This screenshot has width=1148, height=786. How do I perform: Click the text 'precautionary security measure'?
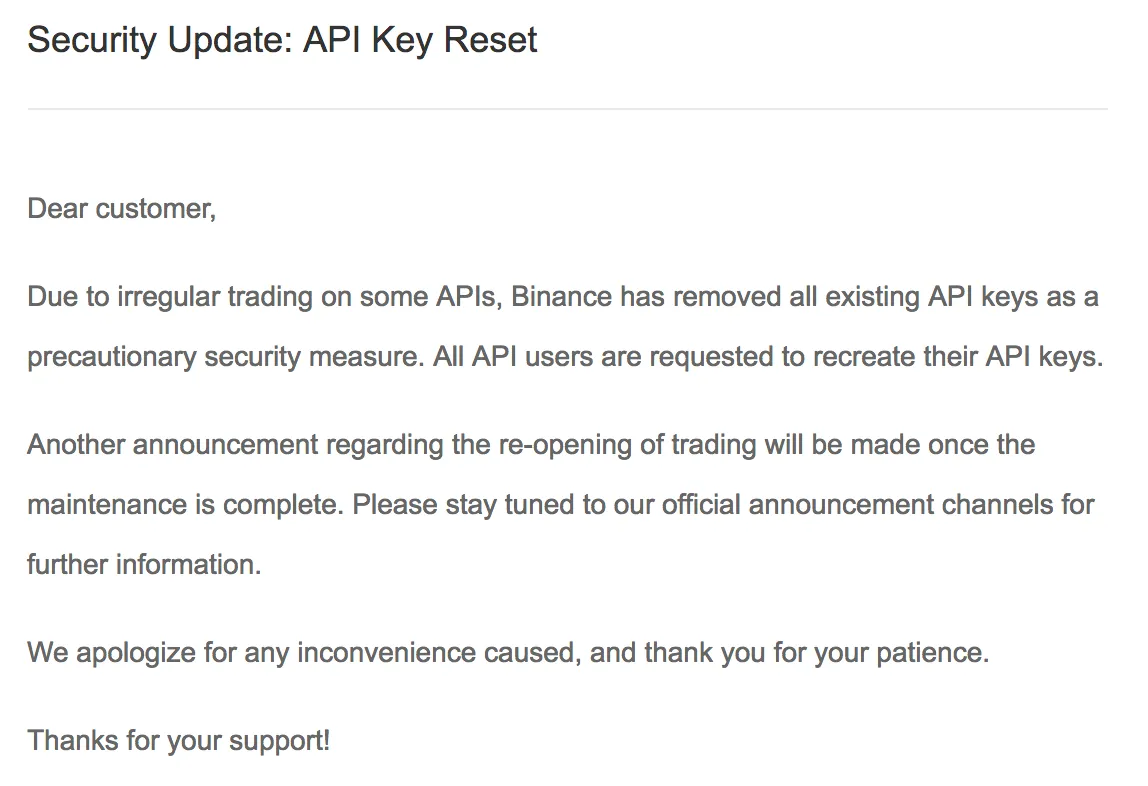pyautogui.click(x=223, y=357)
